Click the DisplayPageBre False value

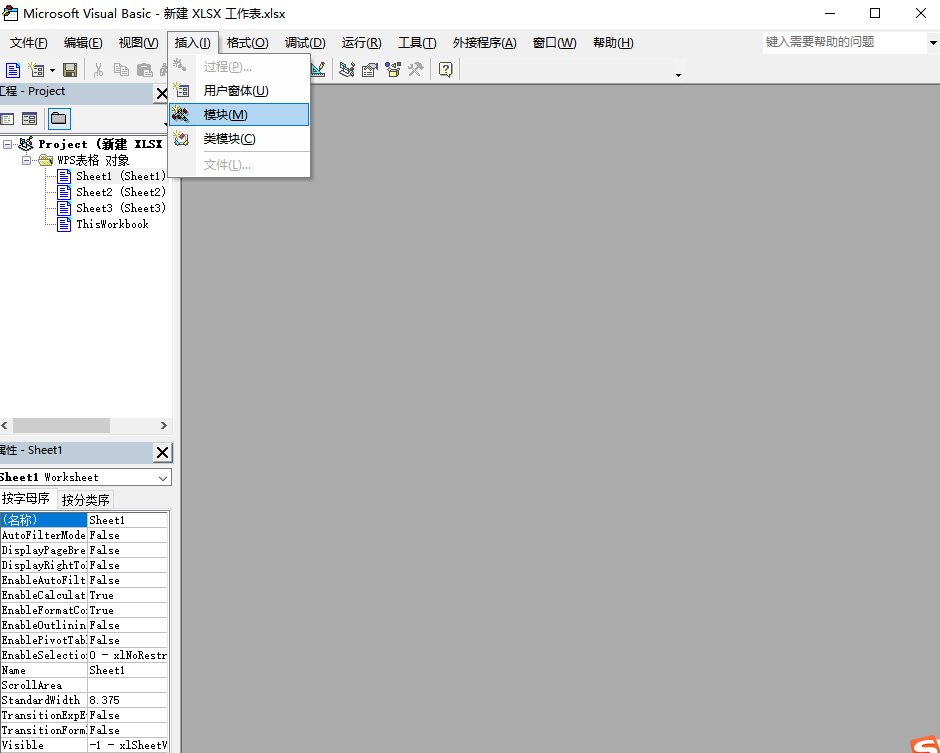tap(127, 550)
